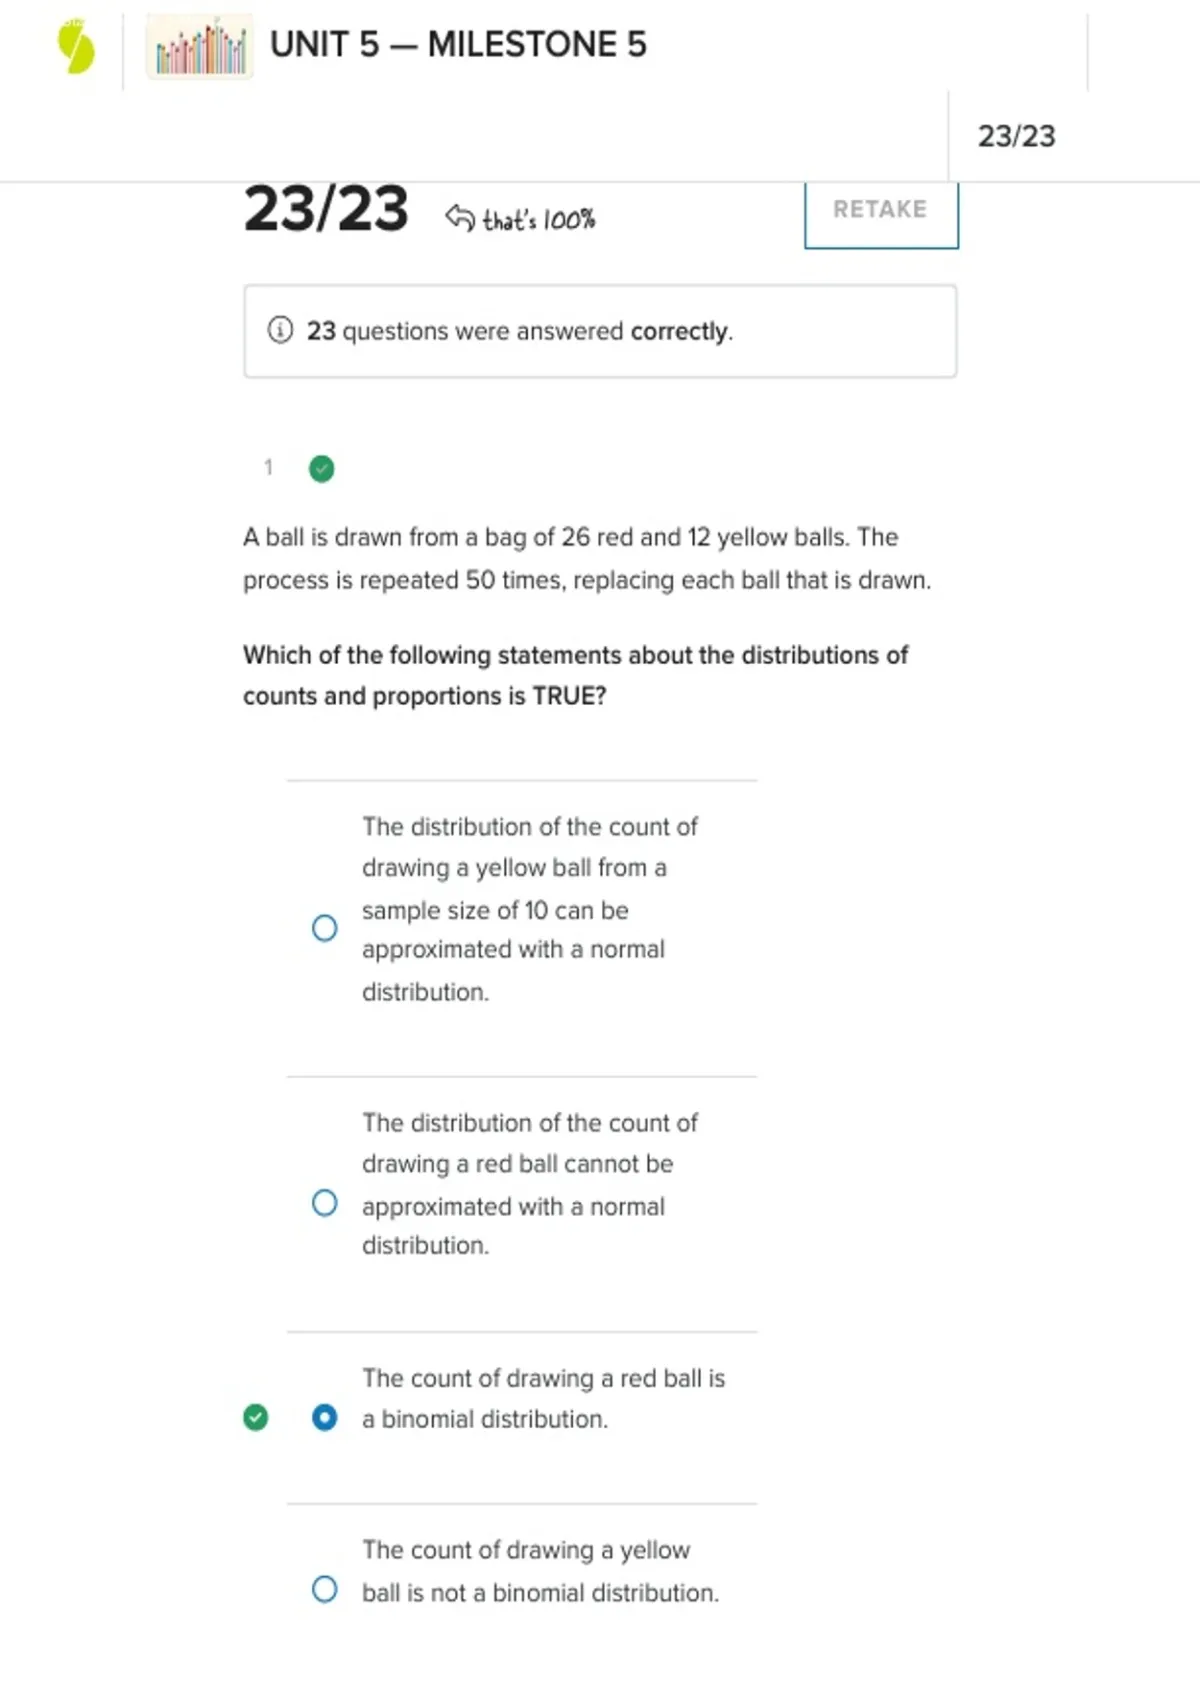The height and width of the screenshot is (1700, 1200).
Task: Click the green Sophia logo icon
Action: point(76,47)
